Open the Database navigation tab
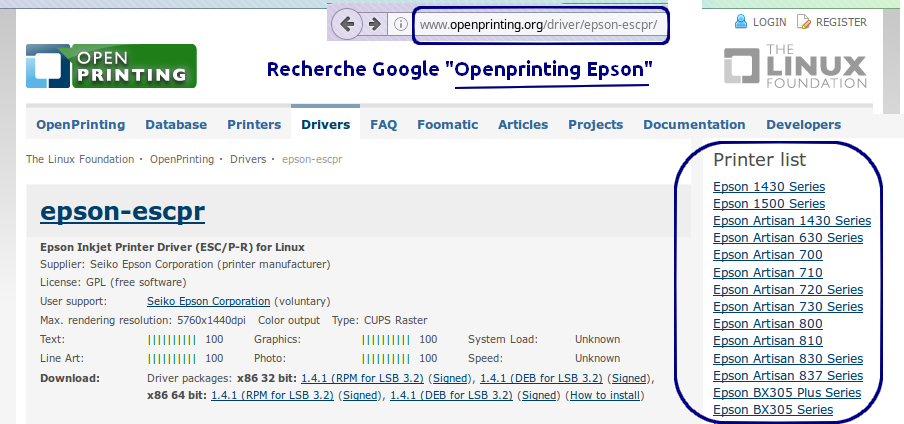 point(176,125)
